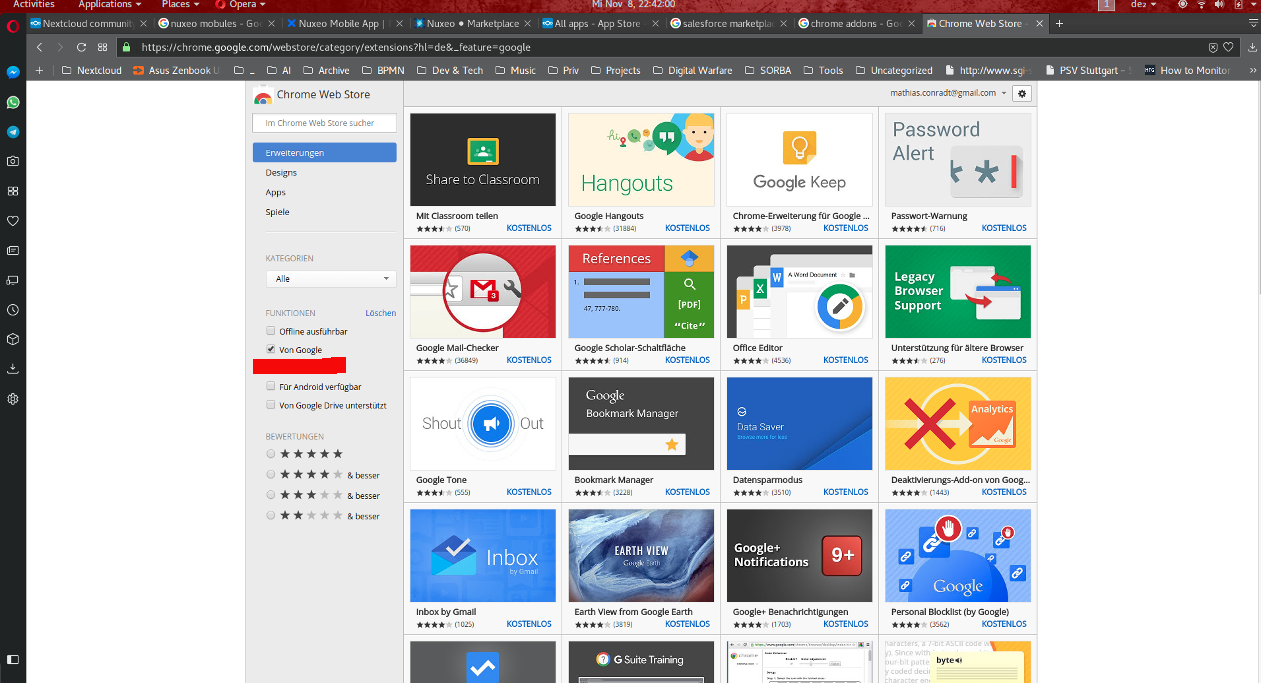This screenshot has height=683, width=1261.
Task: Open History clock icon in sidebar
Action: tap(13, 310)
